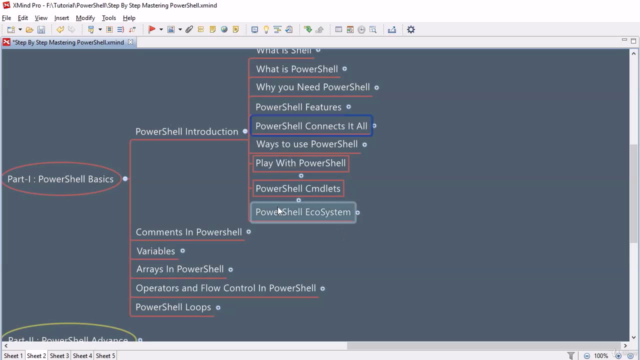Open the View menu

point(41,18)
